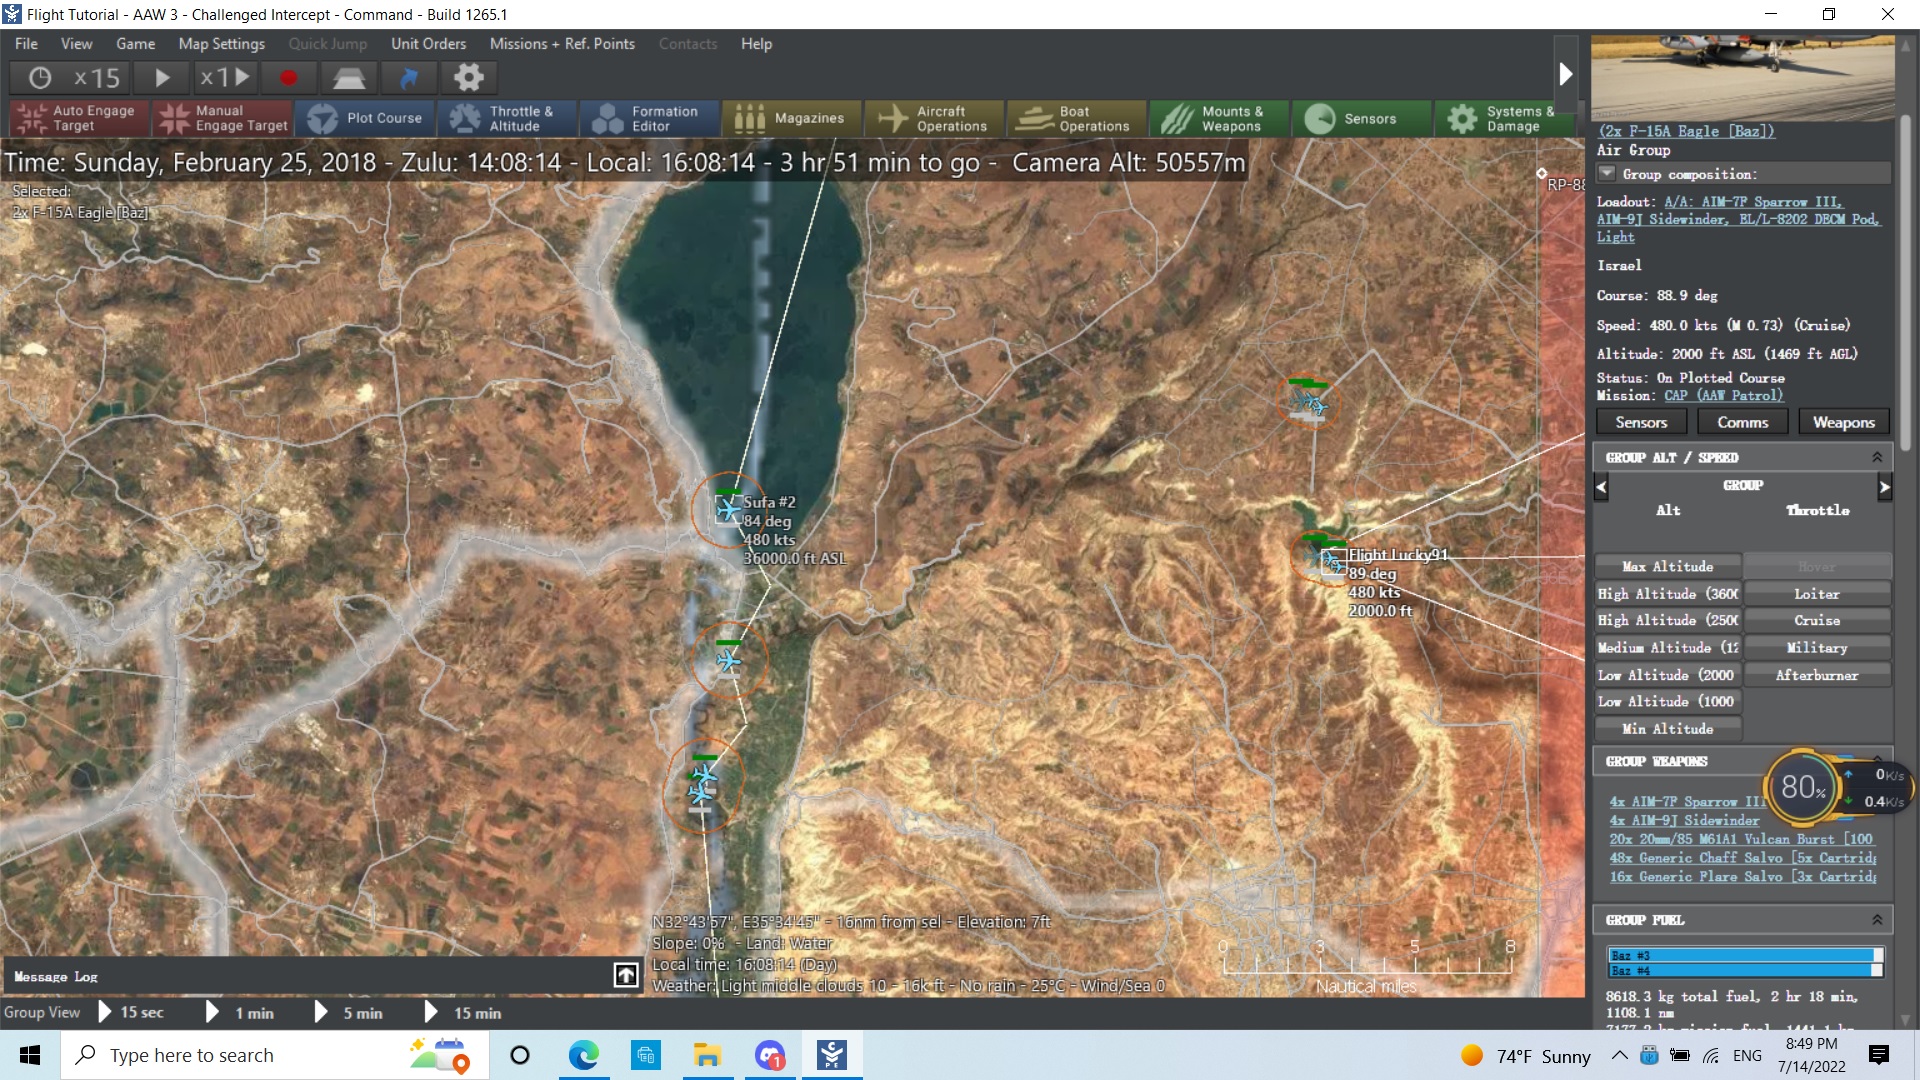
Task: Open Boat Operations
Action: tap(1077, 118)
